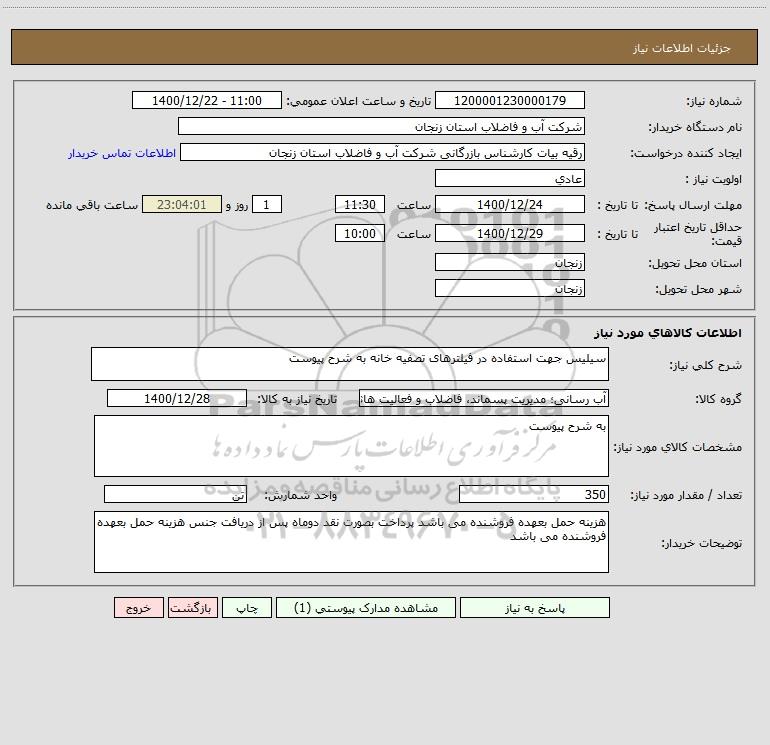Click label استان محل تحویل
The image size is (770, 745).
[x=695, y=263]
